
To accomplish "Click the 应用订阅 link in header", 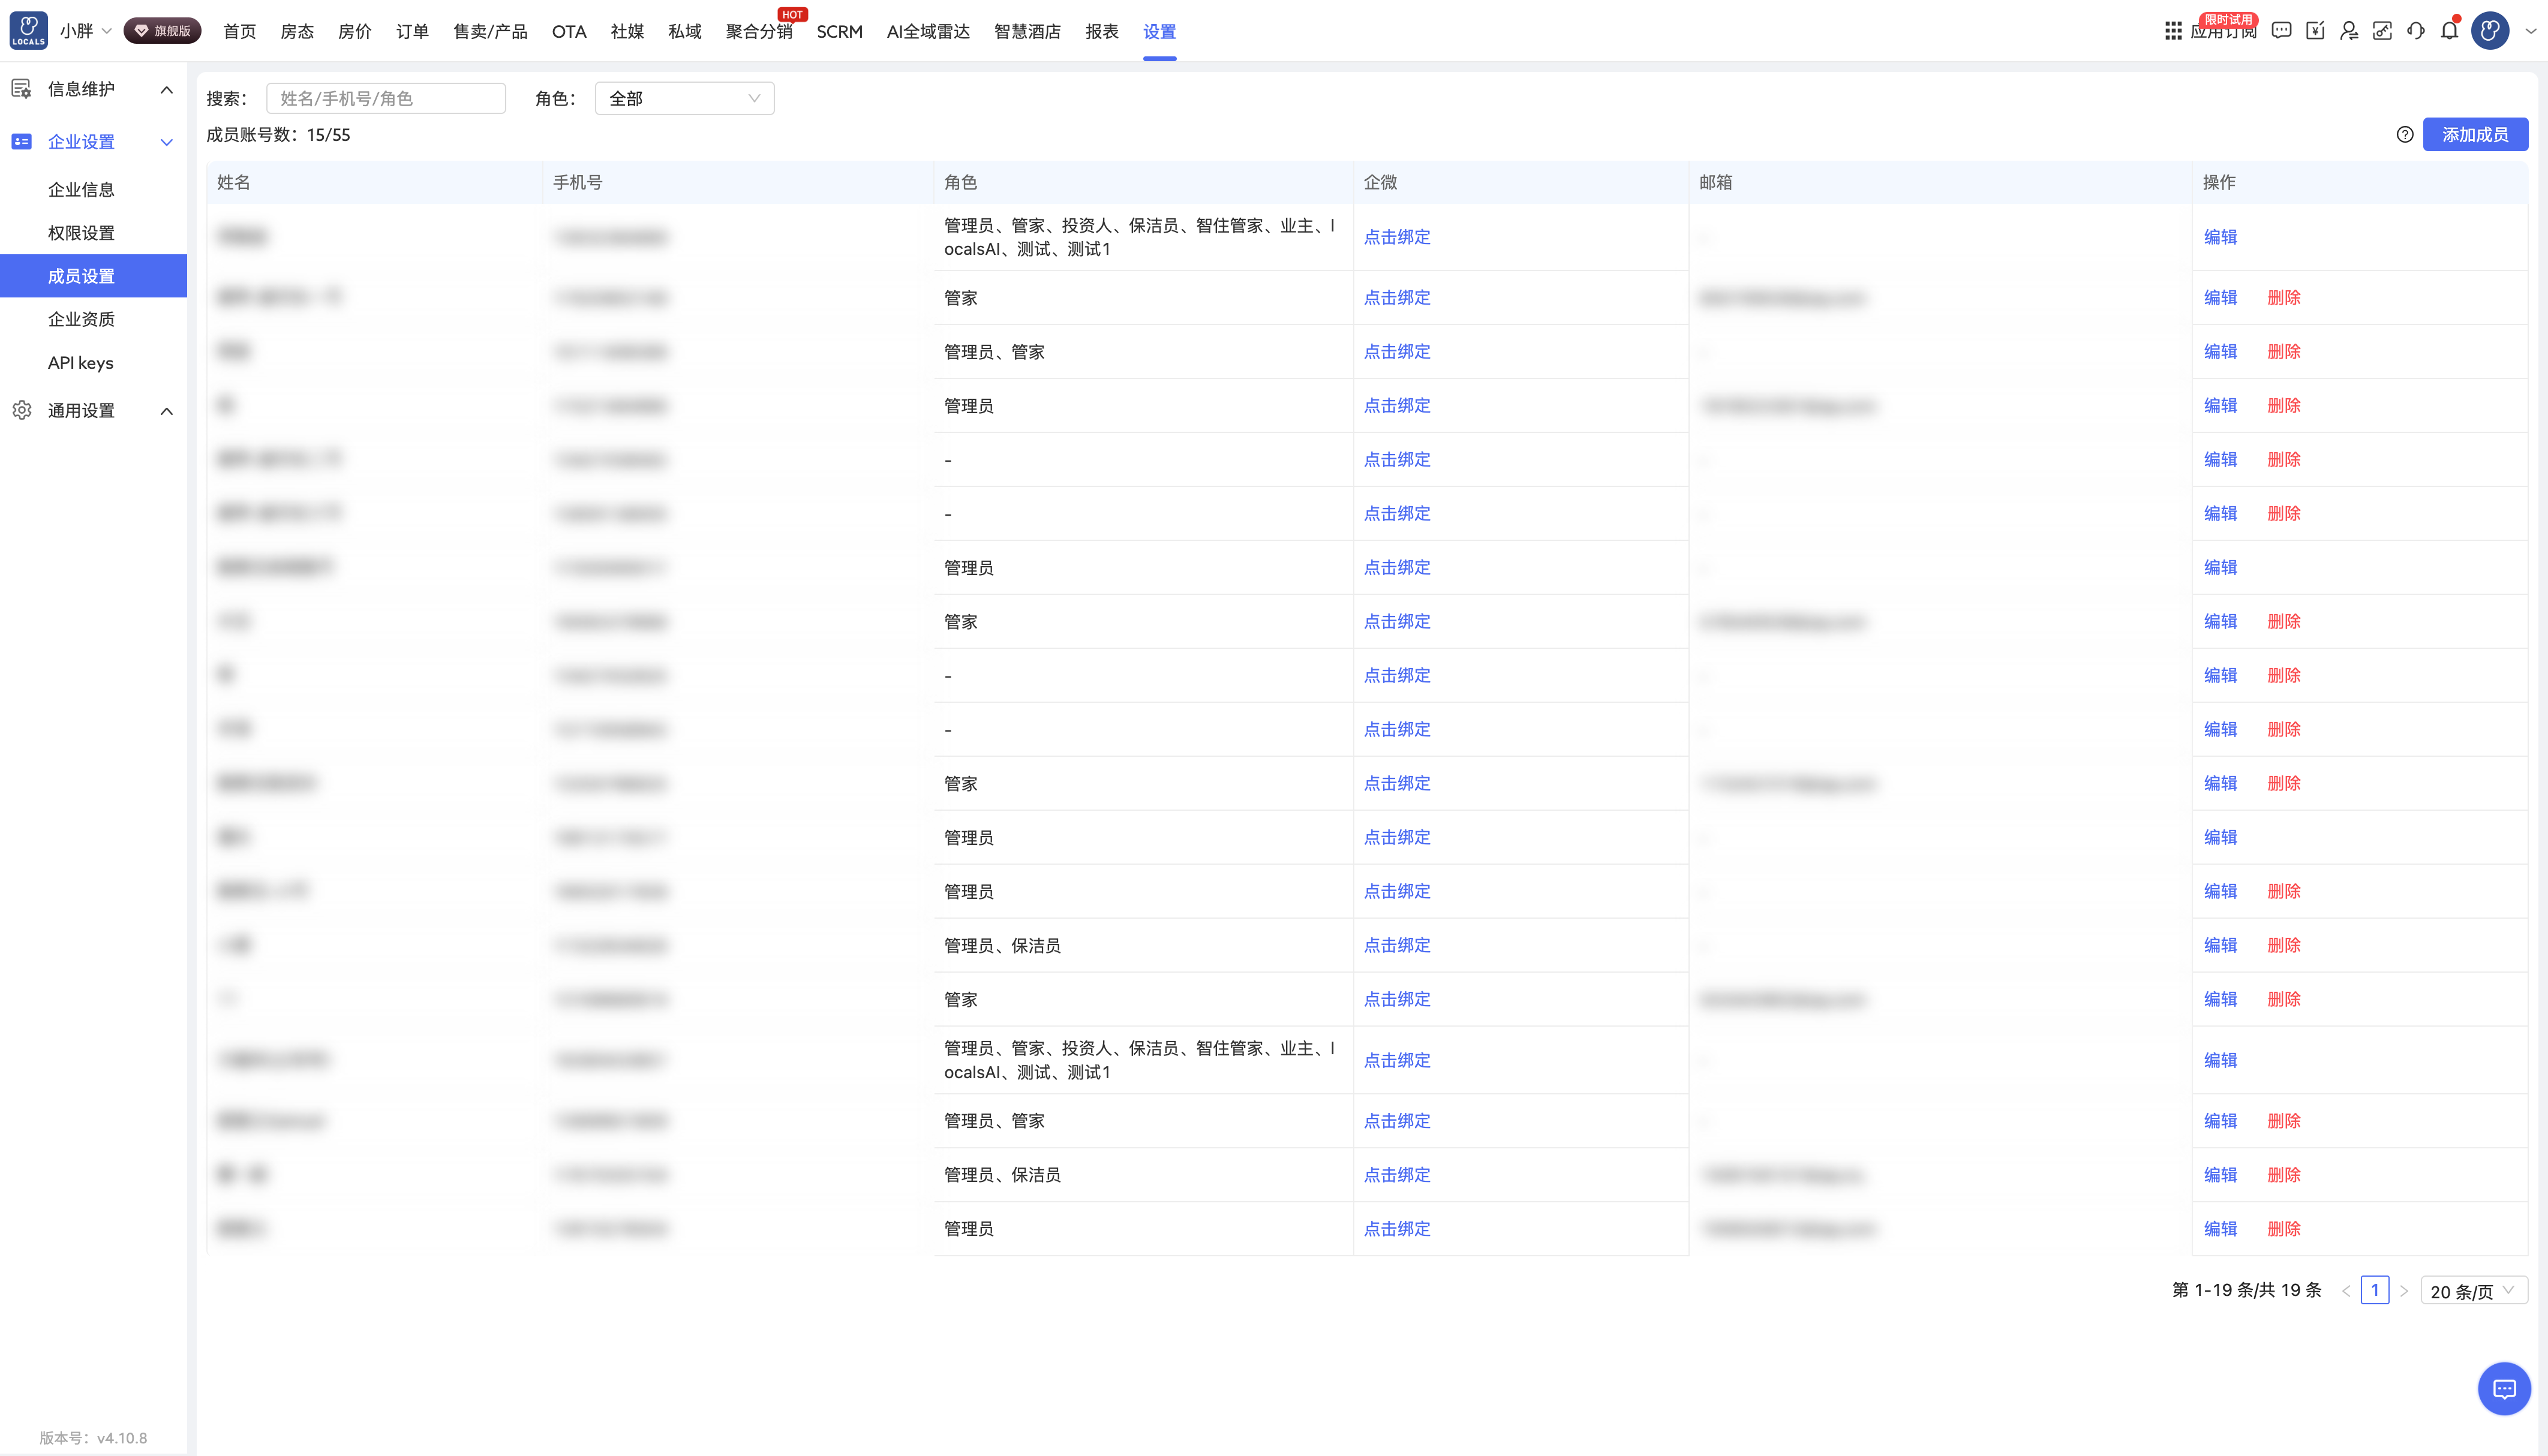I will tap(2223, 32).
